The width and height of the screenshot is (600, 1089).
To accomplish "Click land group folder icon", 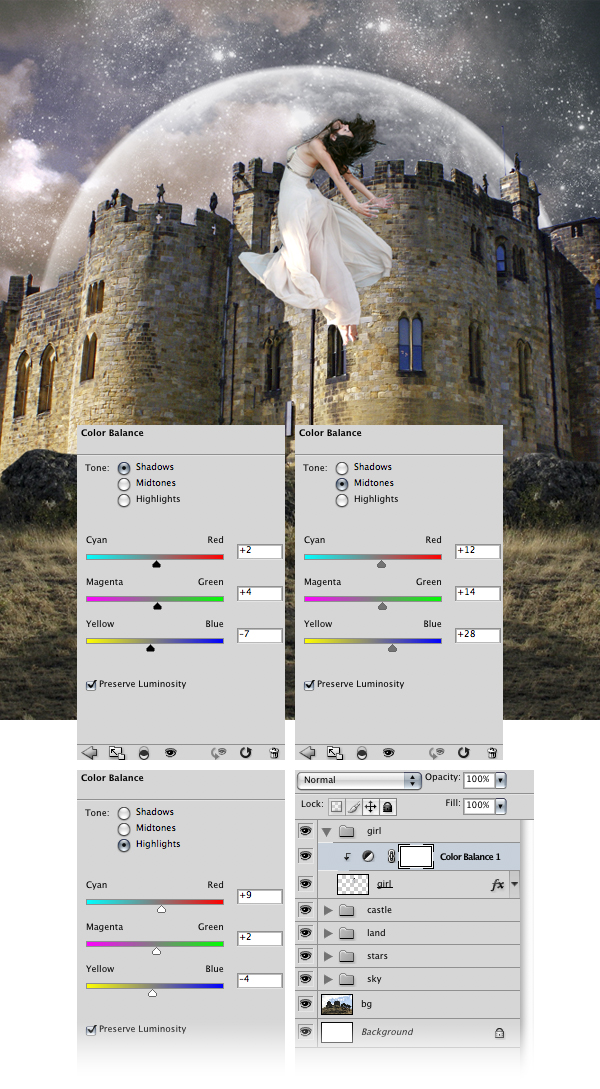I will (347, 933).
